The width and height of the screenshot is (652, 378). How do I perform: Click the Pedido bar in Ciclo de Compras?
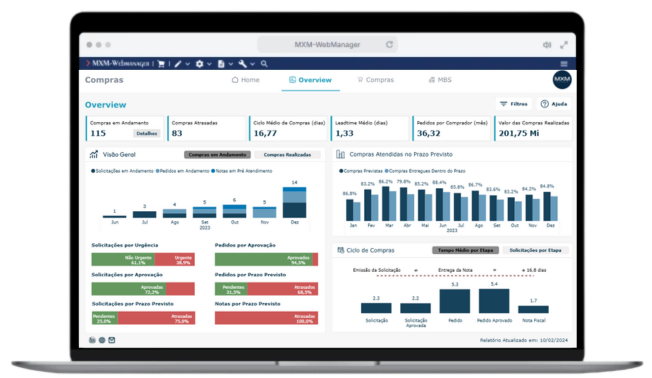click(x=454, y=301)
